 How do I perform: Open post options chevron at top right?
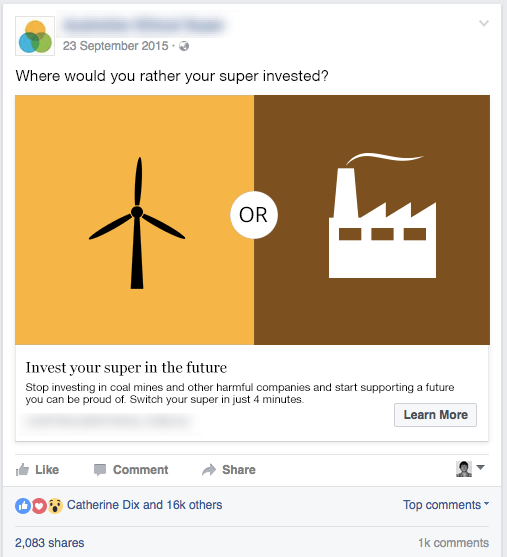pyautogui.click(x=484, y=23)
